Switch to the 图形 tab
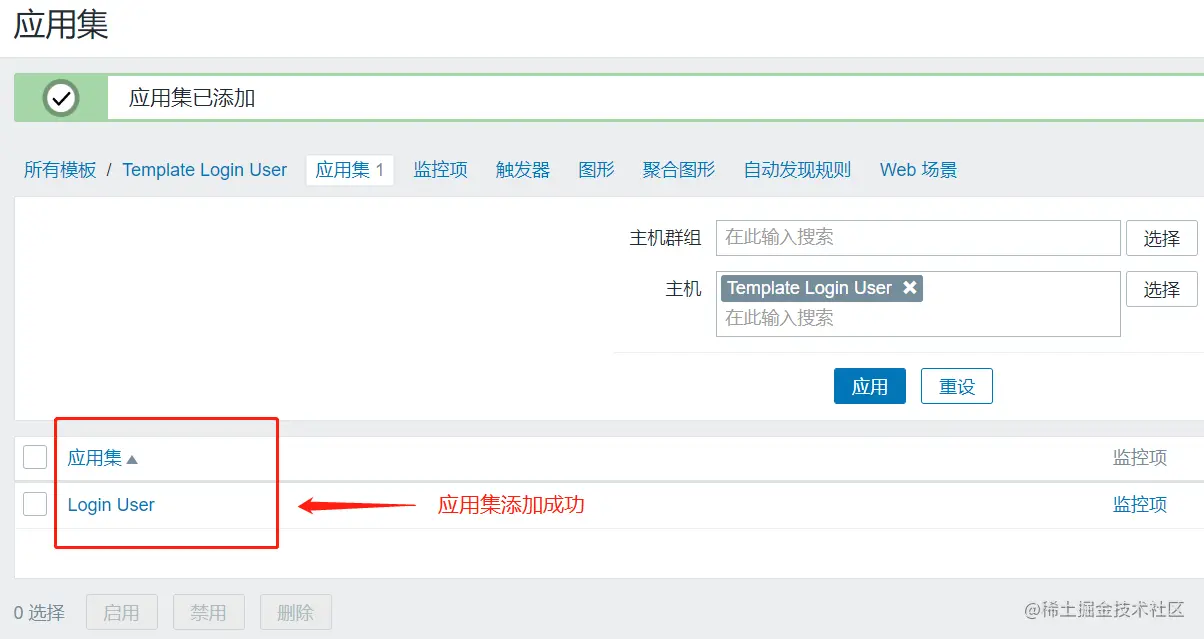Screen dimensions: 1204x639 pos(596,170)
